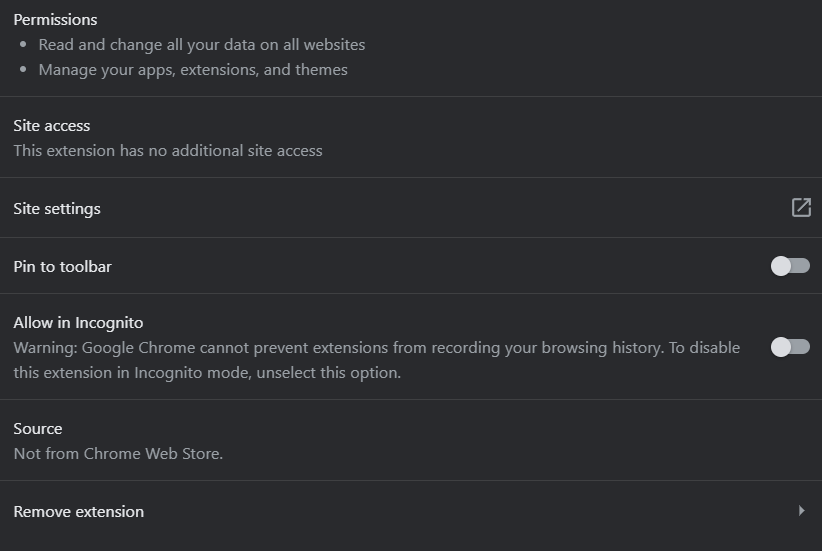Click the Pin to toolbar label
The height and width of the screenshot is (551, 822).
[62, 267]
